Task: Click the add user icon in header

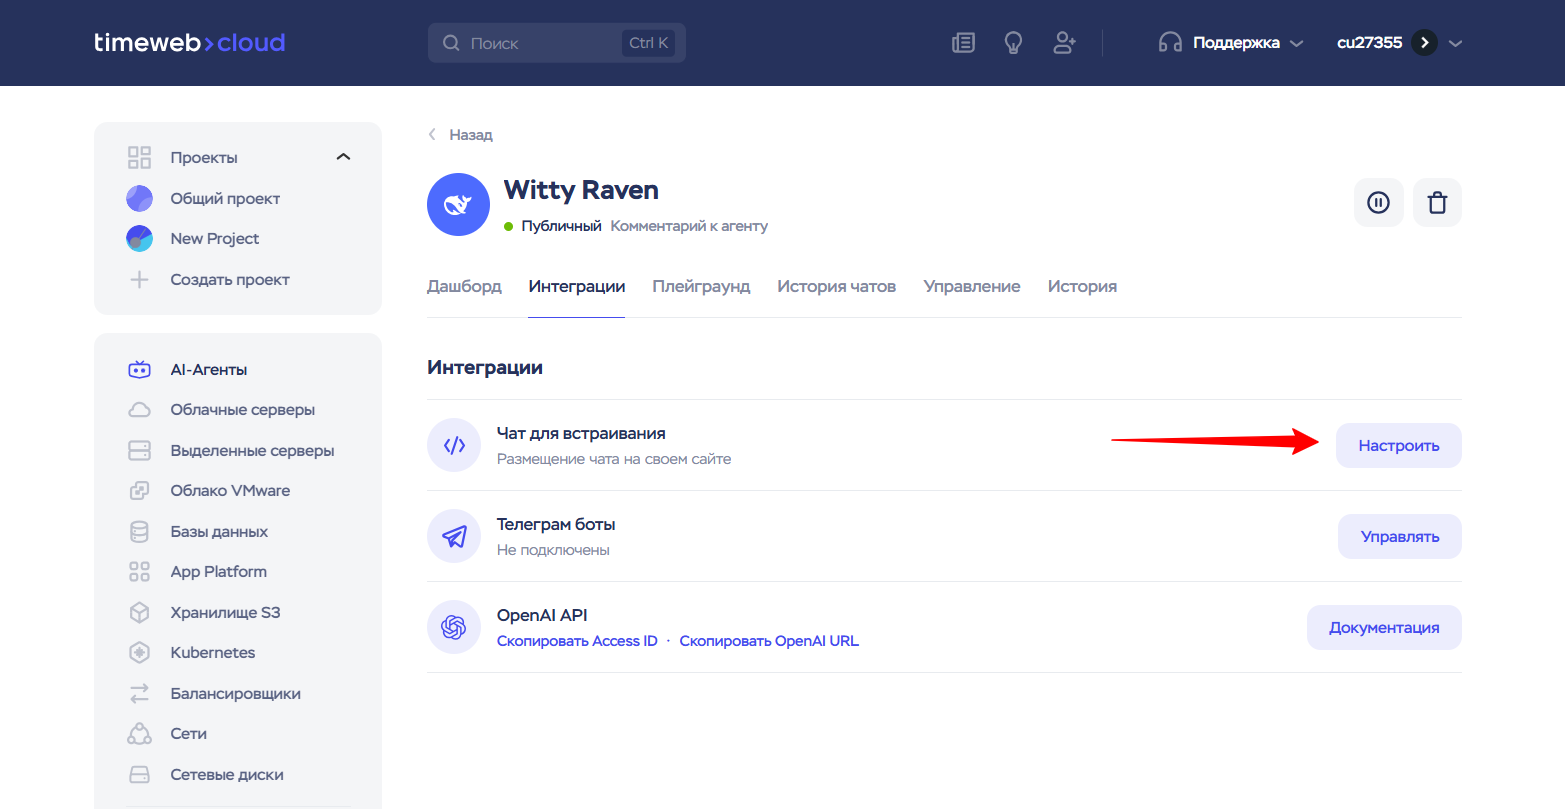Action: coord(1064,43)
